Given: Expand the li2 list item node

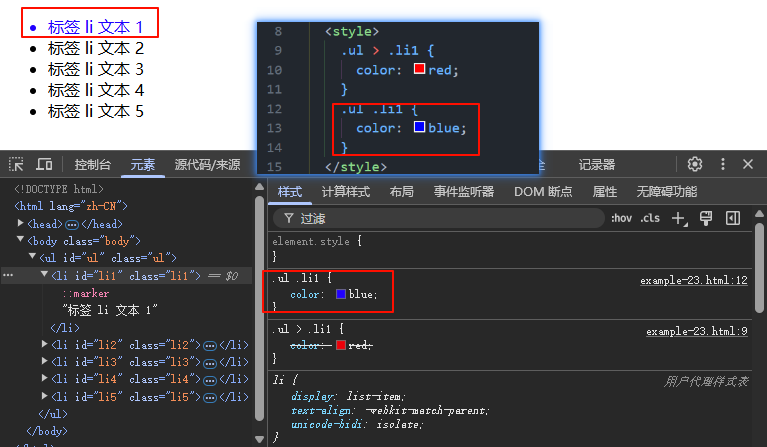Looking at the screenshot, I should [x=45, y=344].
